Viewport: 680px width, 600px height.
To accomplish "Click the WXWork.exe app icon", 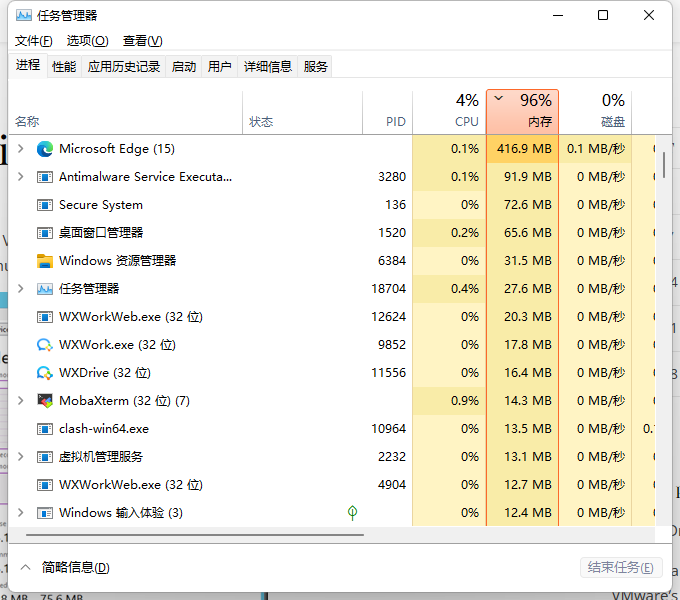I will pos(45,345).
